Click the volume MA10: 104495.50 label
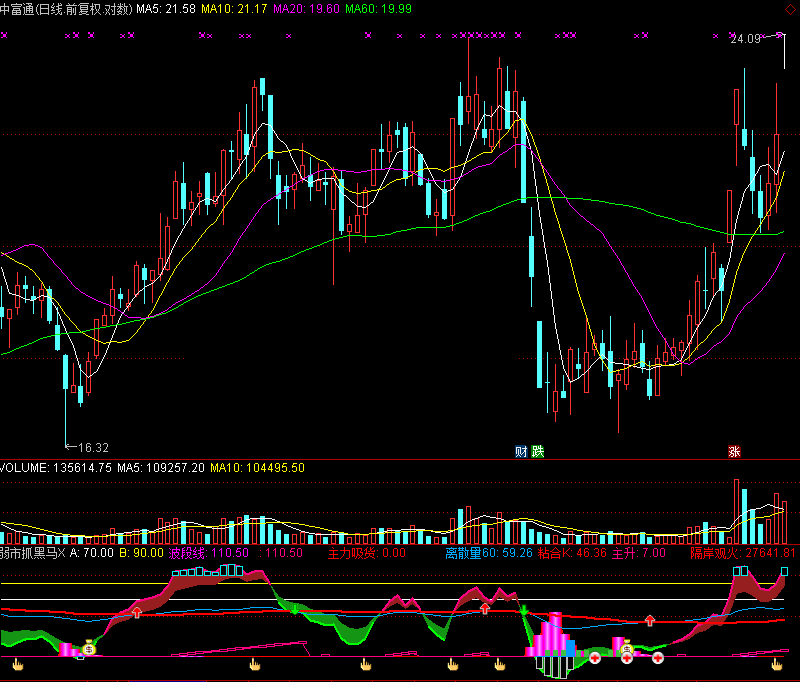The width and height of the screenshot is (800, 682). (x=258, y=468)
